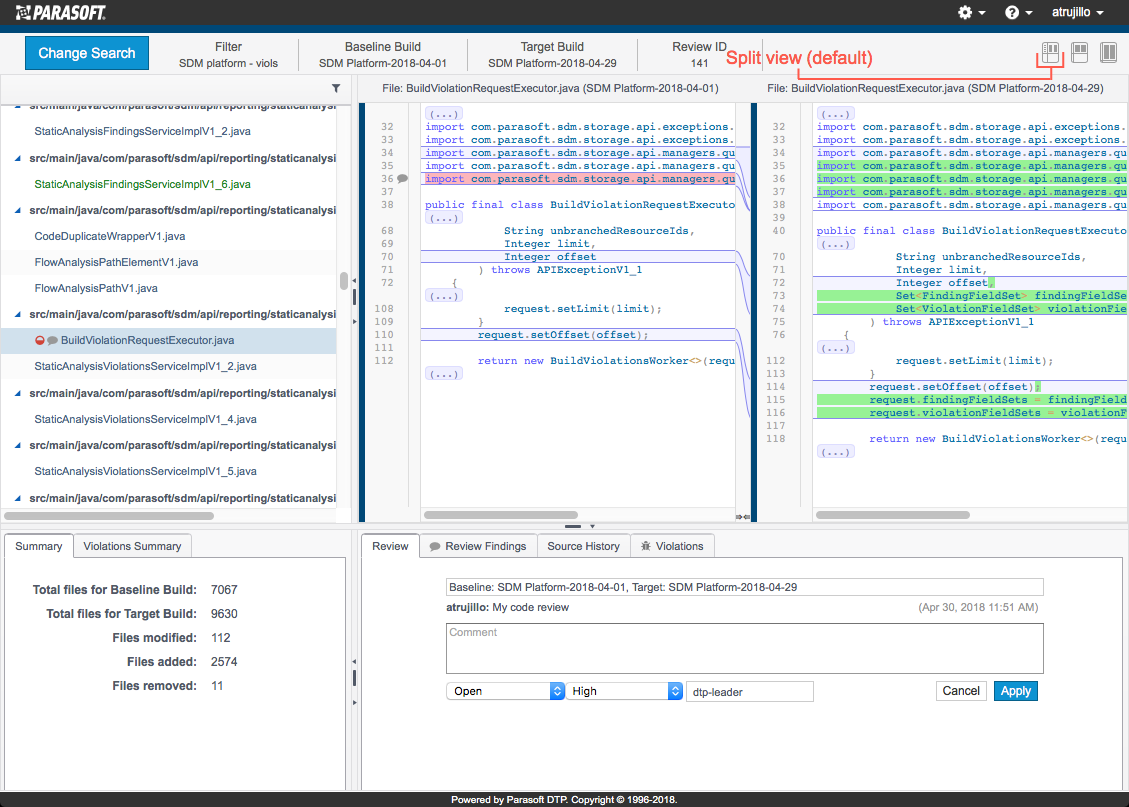Click the file tree horizontal scrollbar

pyautogui.click(x=109, y=516)
